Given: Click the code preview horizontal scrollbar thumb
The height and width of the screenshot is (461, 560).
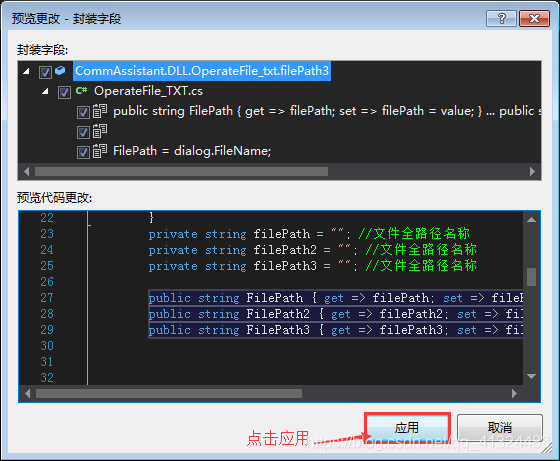Looking at the screenshot, I should coord(169,394).
